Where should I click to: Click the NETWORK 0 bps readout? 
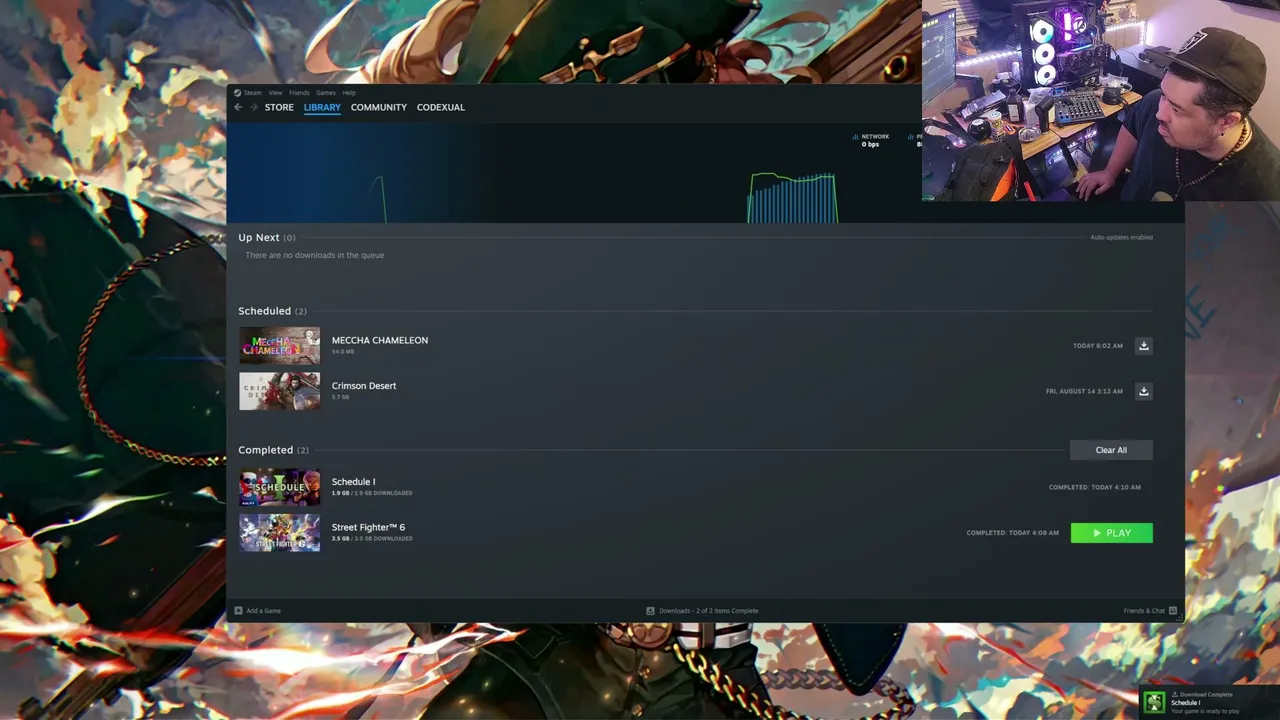coord(872,140)
